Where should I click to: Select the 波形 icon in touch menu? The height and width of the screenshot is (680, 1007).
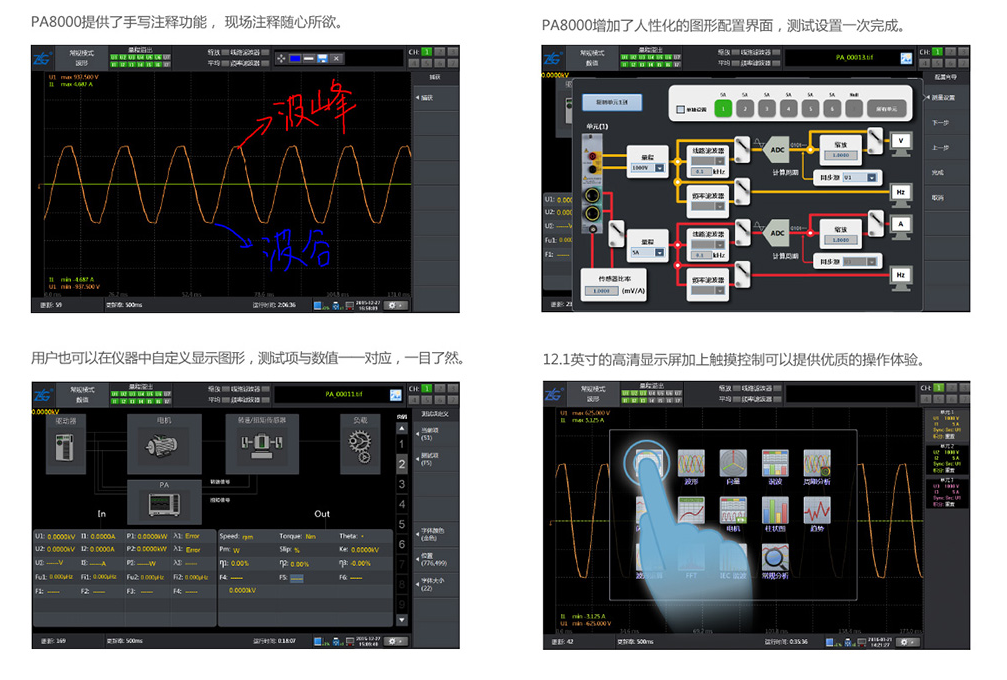click(691, 463)
